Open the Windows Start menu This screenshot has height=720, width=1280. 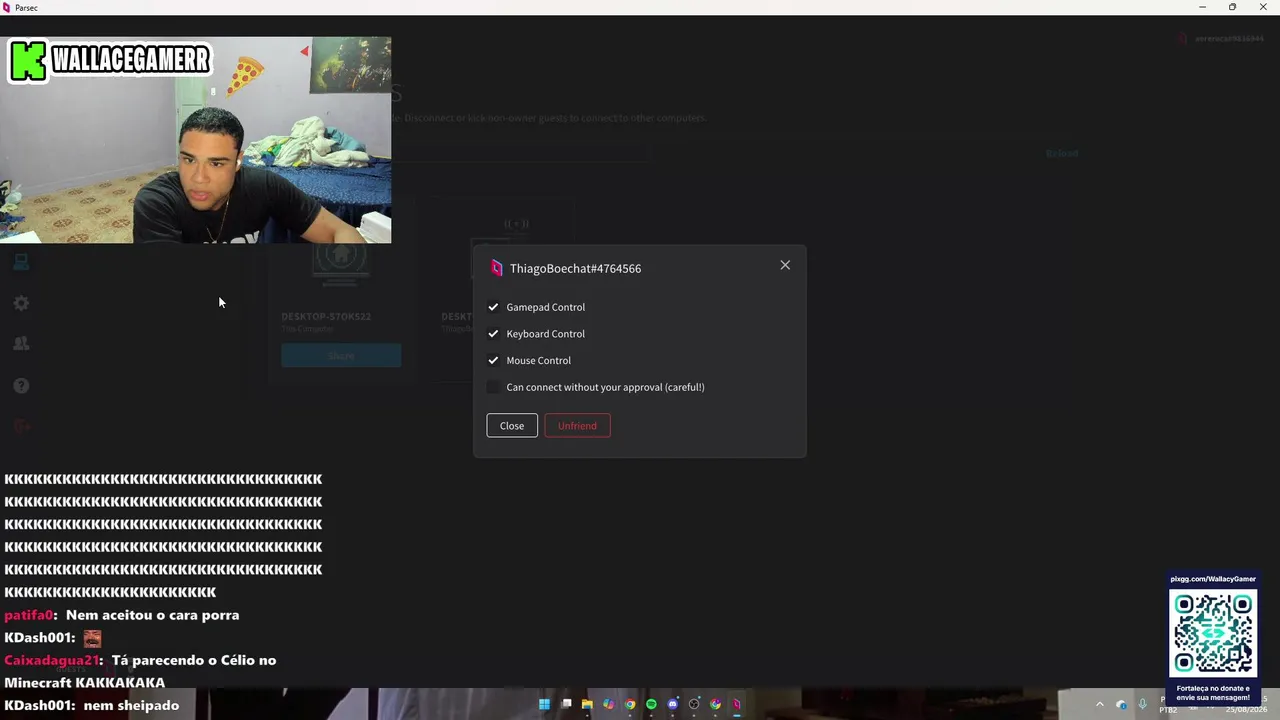click(x=544, y=704)
